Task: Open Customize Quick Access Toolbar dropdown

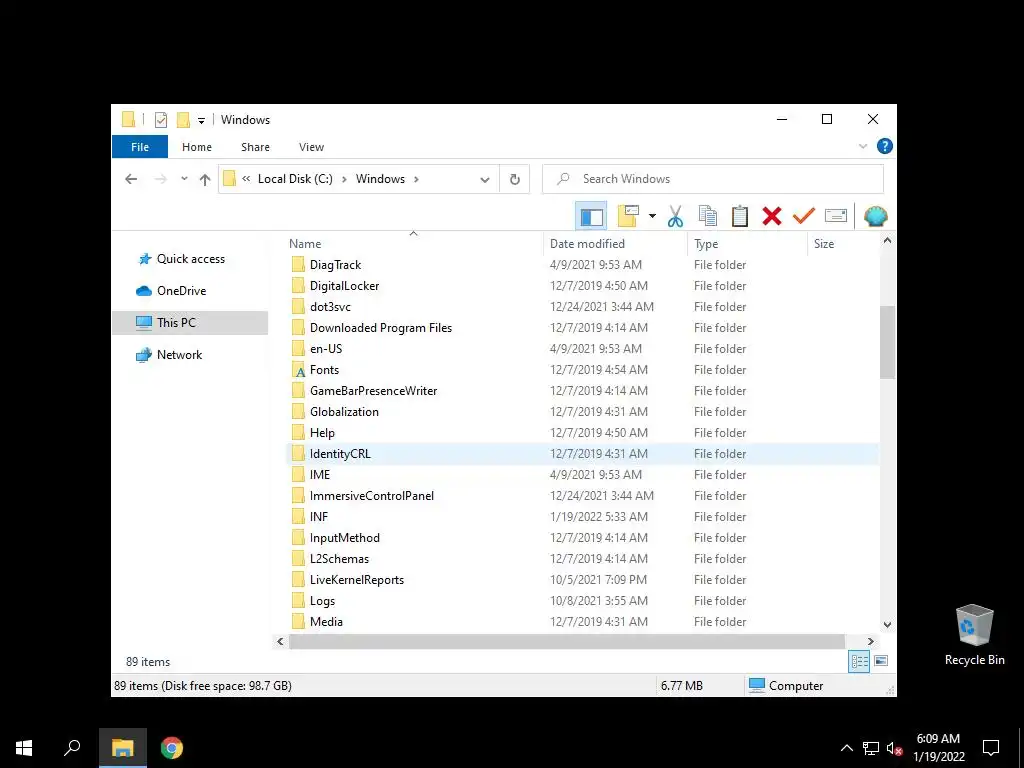Action: tap(201, 121)
